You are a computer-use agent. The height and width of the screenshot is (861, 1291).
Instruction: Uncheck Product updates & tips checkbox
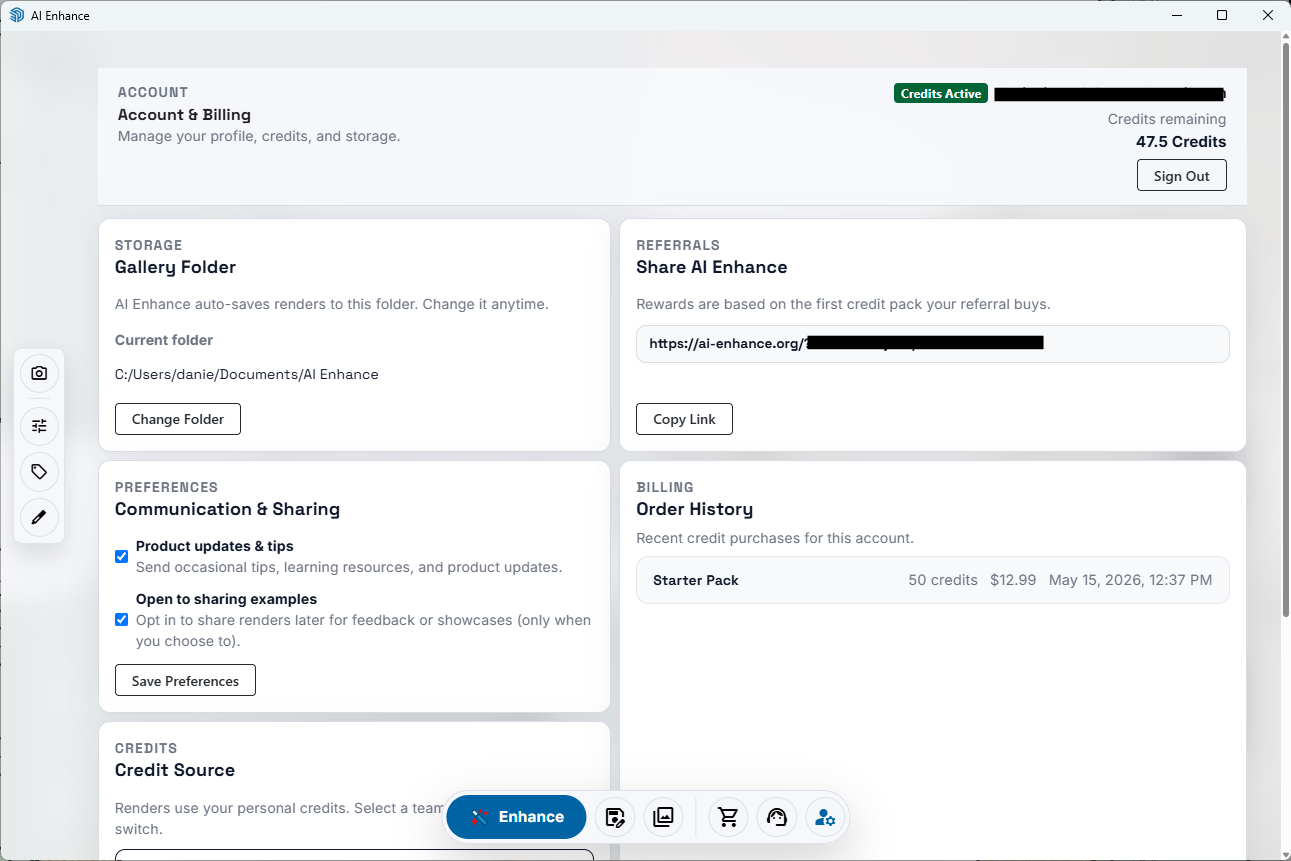pyautogui.click(x=121, y=557)
